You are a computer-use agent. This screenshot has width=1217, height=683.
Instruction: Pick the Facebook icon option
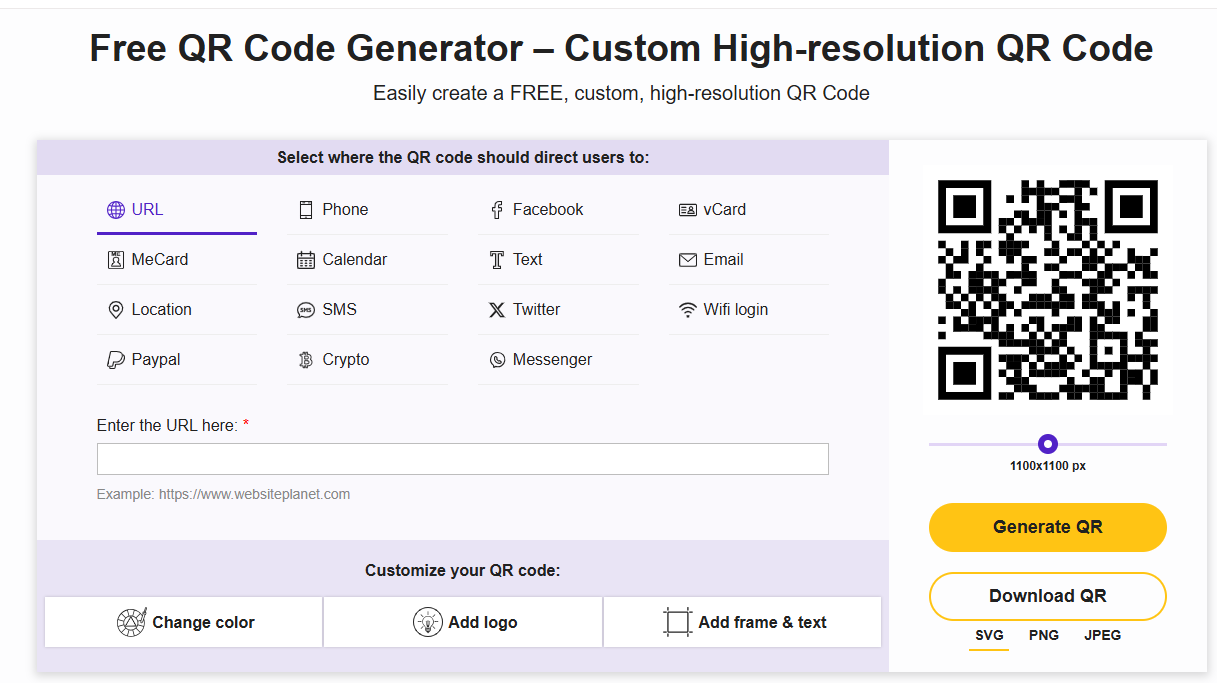point(497,210)
